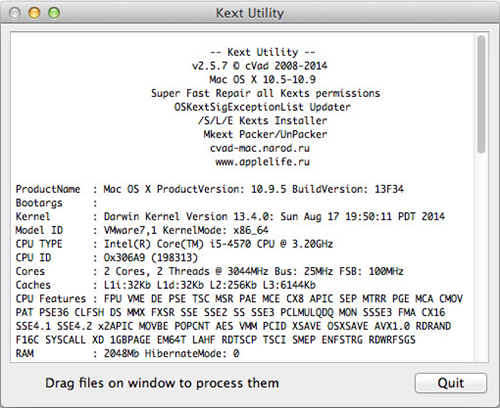This screenshot has height=408, width=500.
Task: Click 'Mkext Packer/UnPacker' line
Action: [x=265, y=134]
